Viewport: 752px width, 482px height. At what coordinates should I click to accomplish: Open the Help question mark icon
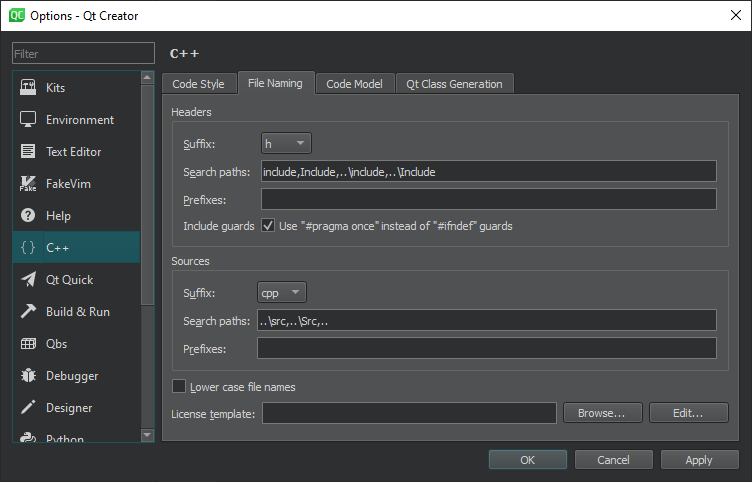coord(28,215)
